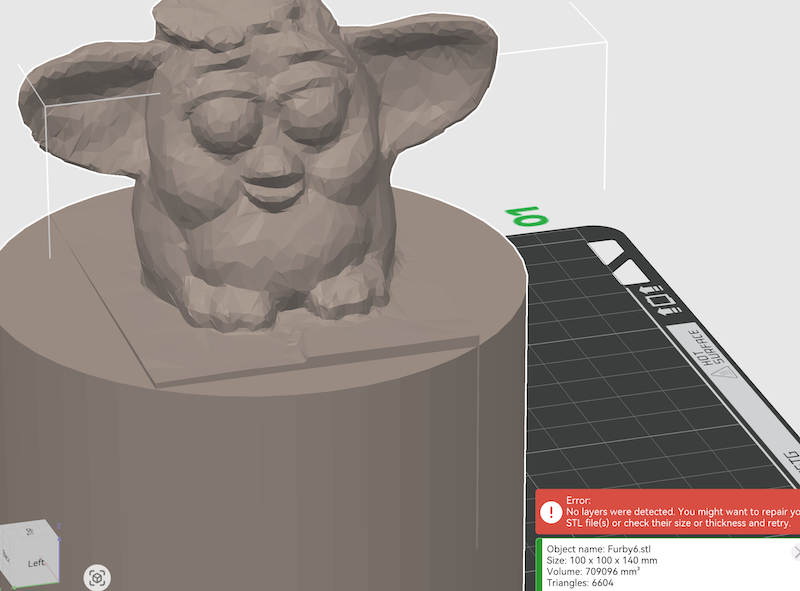Click the top face of the view cube
The width and height of the screenshot is (800, 591).
[x=29, y=532]
